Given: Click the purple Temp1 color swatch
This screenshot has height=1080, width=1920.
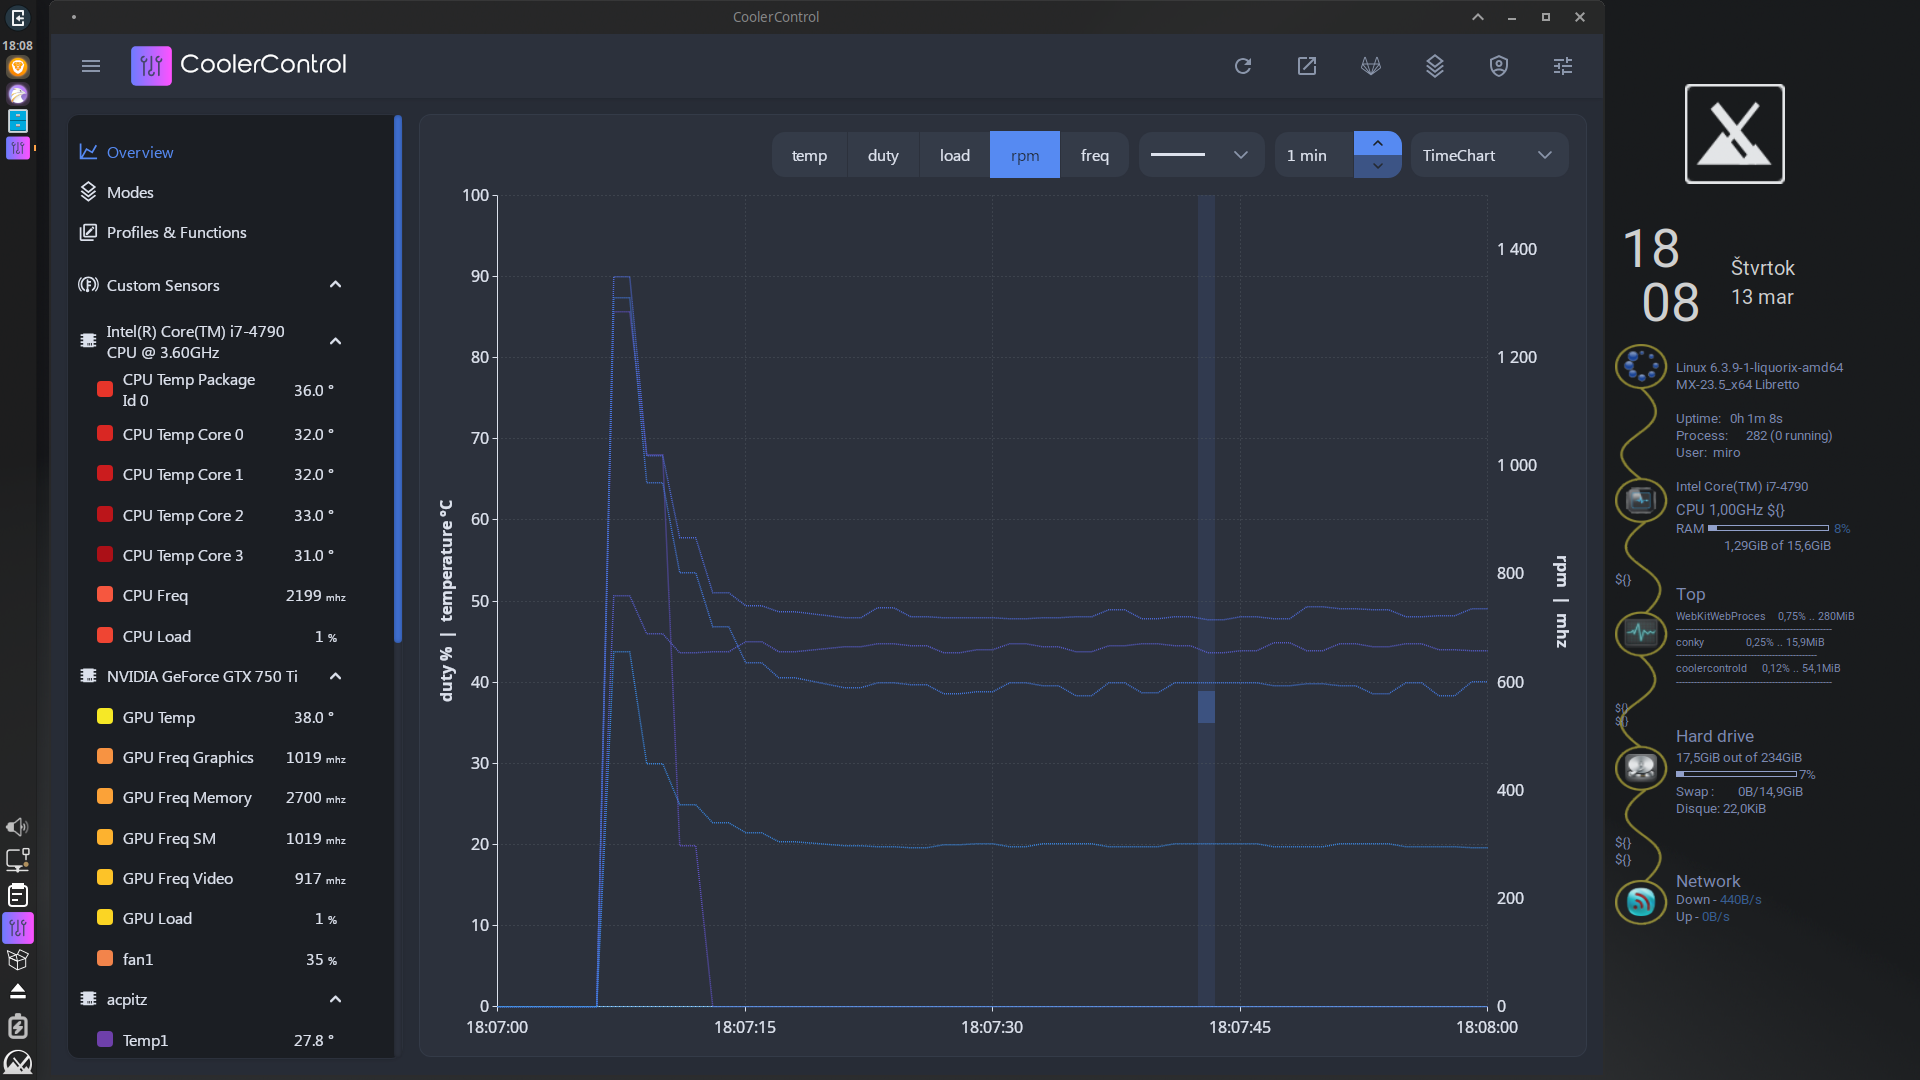Looking at the screenshot, I should pos(105,1039).
